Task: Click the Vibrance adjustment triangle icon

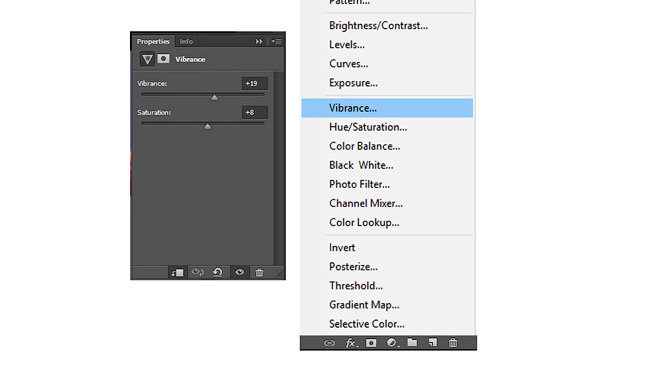Action: pos(147,59)
